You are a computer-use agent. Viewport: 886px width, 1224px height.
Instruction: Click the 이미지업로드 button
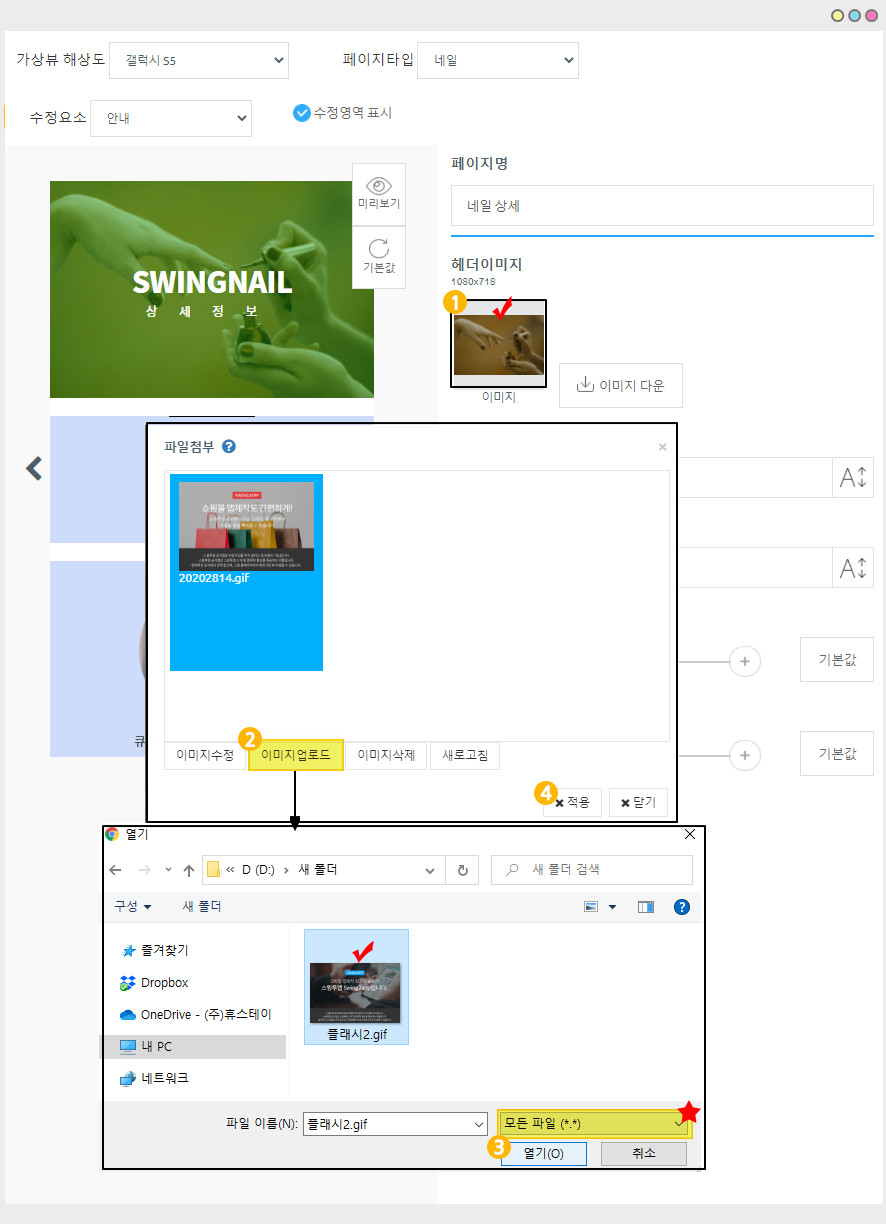[295, 756]
